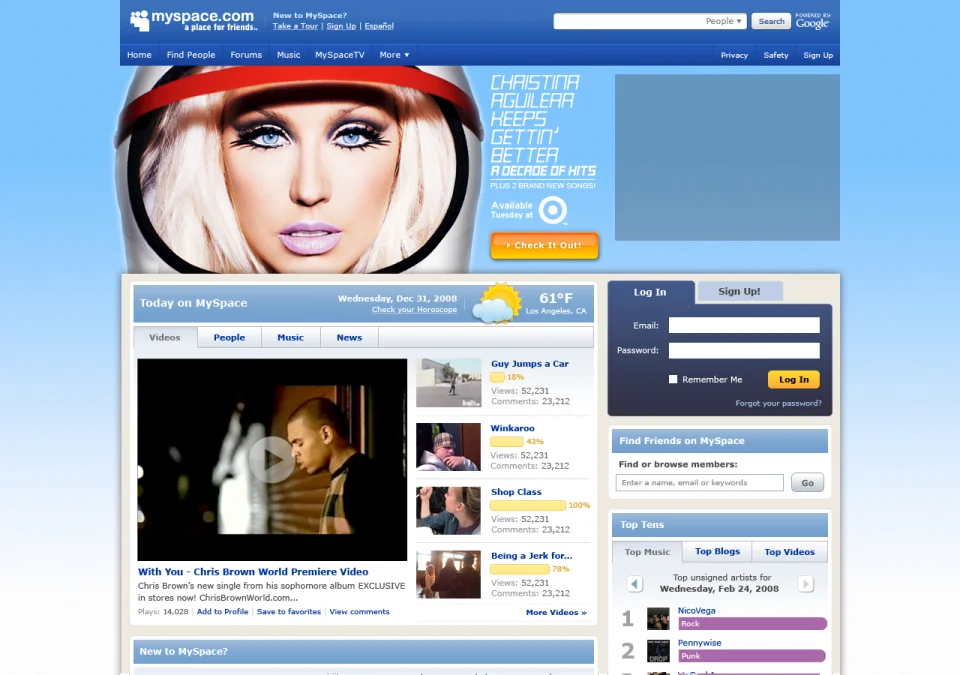
Task: Switch to the Top Videos tab
Action: (x=790, y=552)
